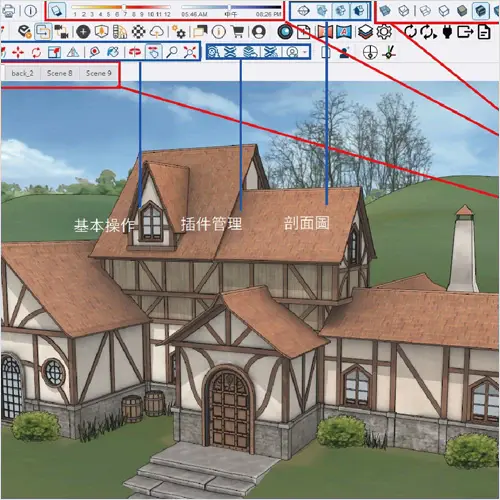This screenshot has width=500, height=500.
Task: Expand the dropdown arrow beside user icon
Action: [304, 52]
